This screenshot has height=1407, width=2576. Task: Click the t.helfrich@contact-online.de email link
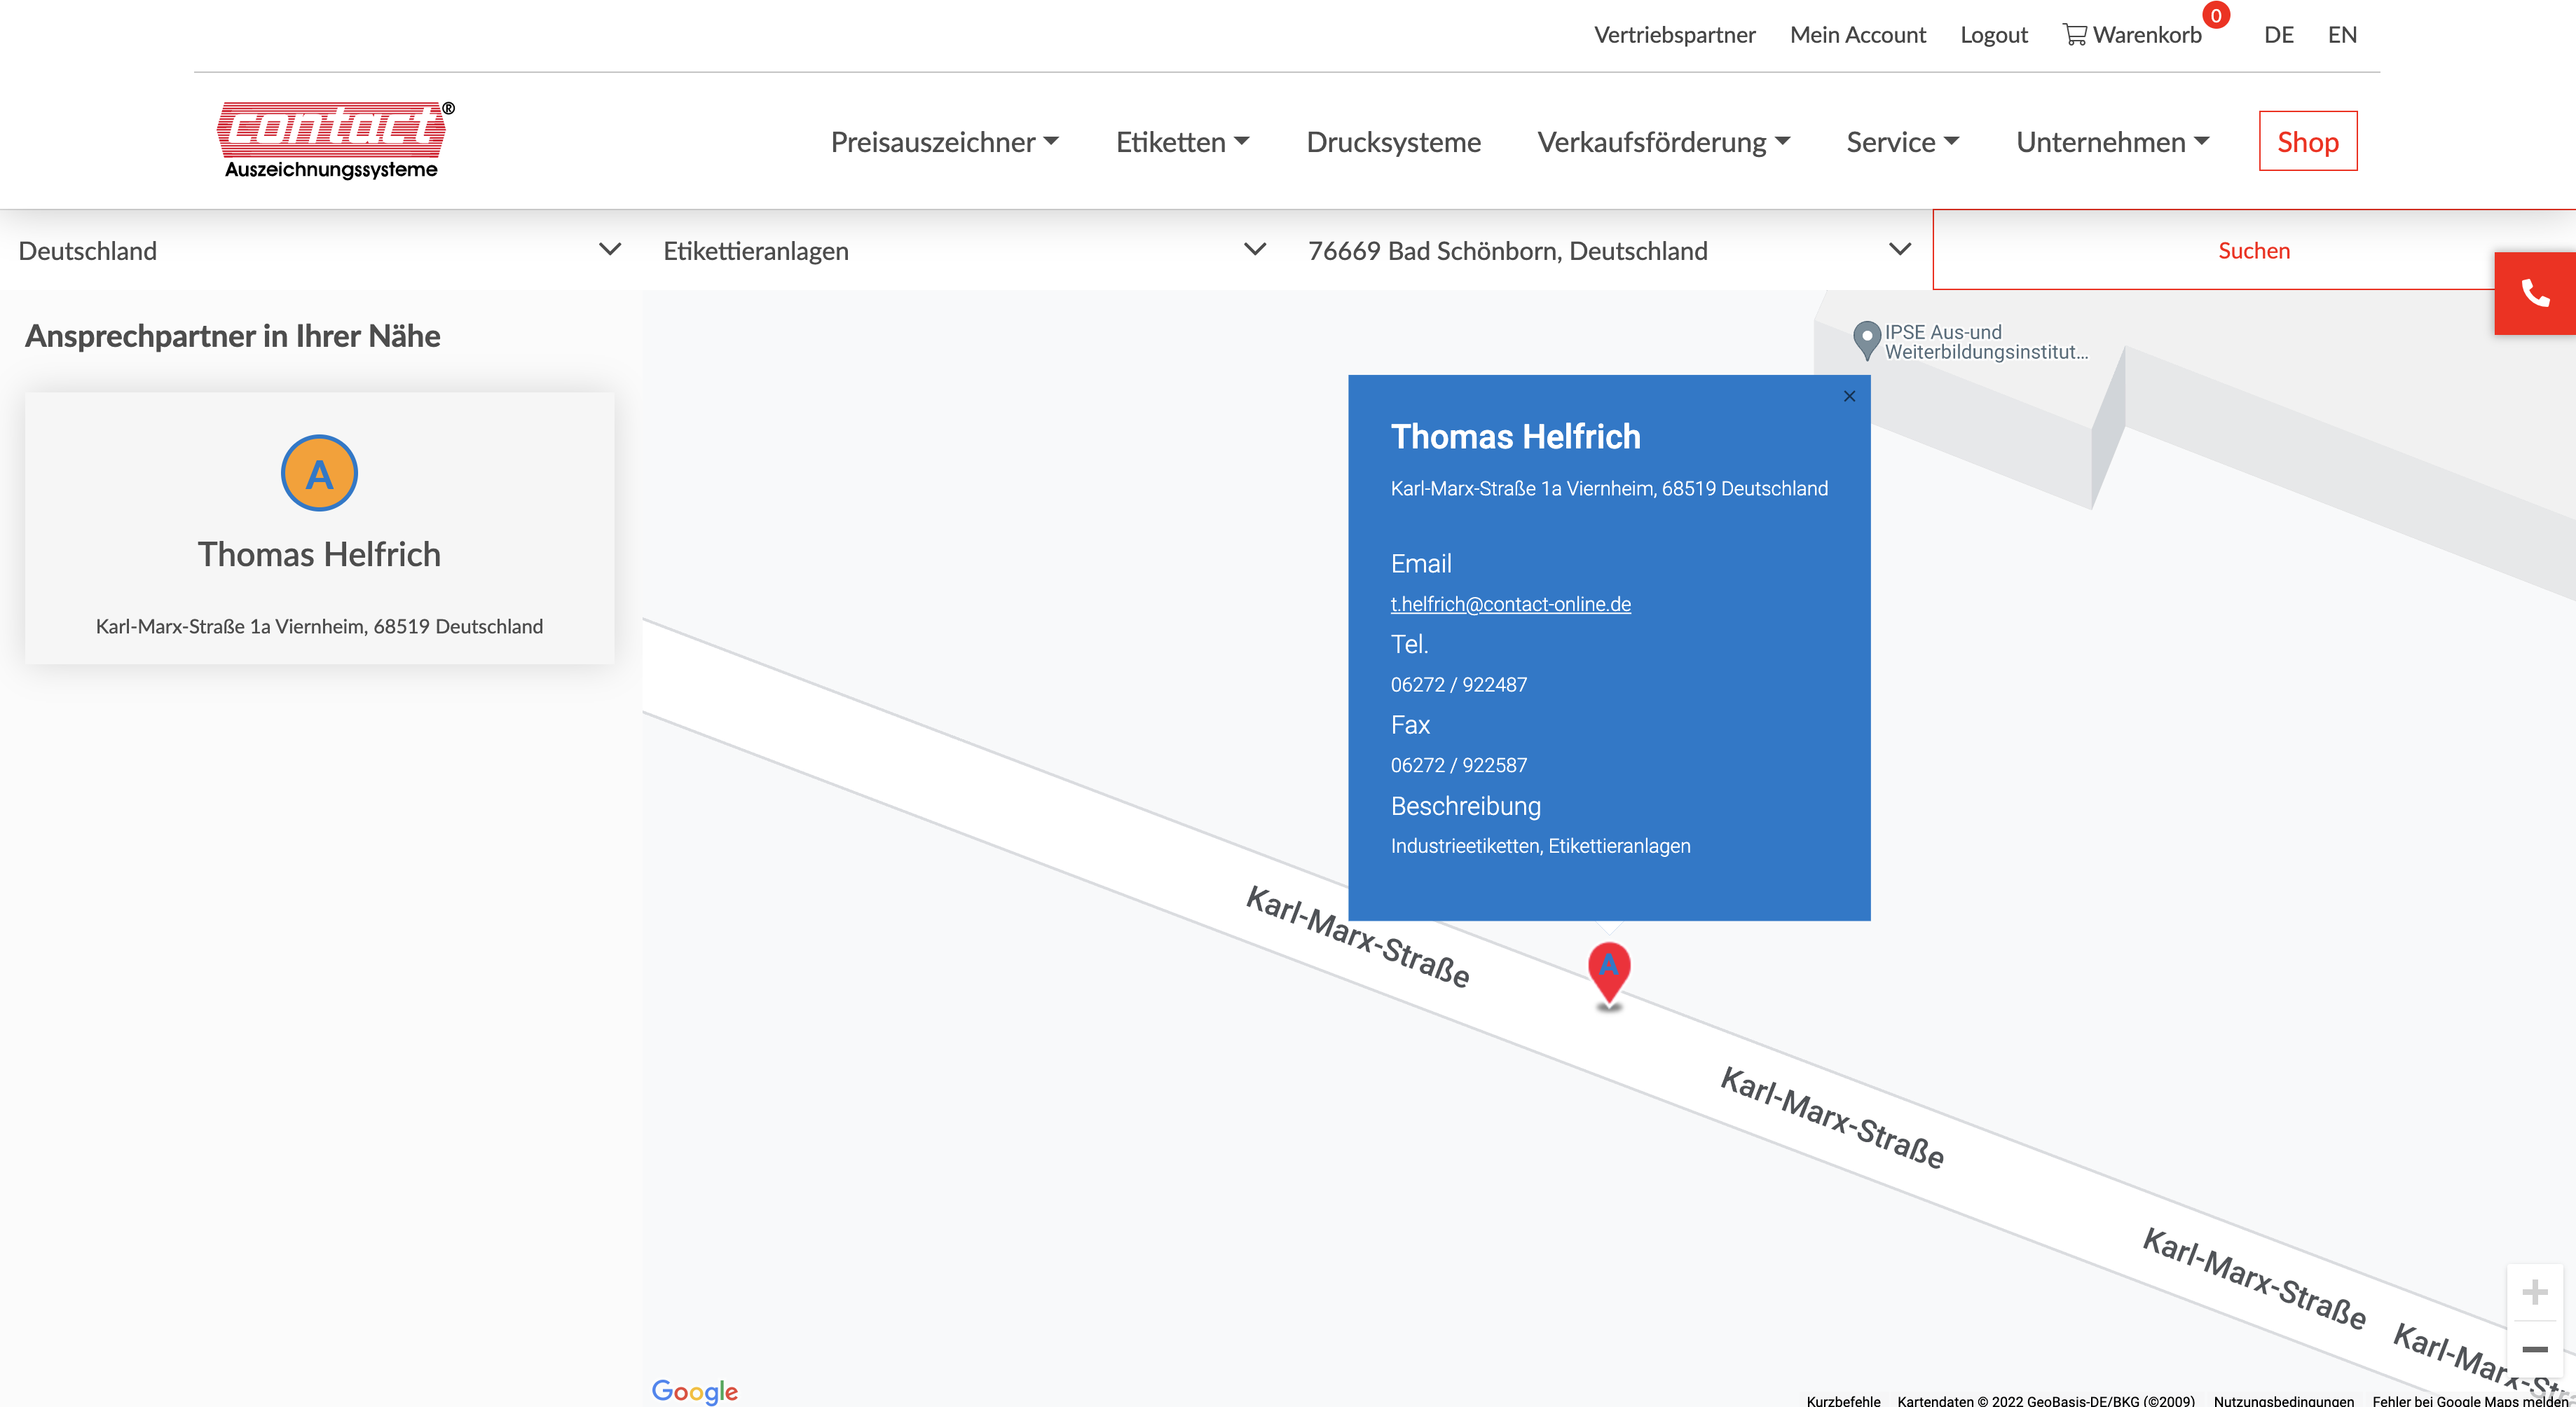pyautogui.click(x=1510, y=604)
